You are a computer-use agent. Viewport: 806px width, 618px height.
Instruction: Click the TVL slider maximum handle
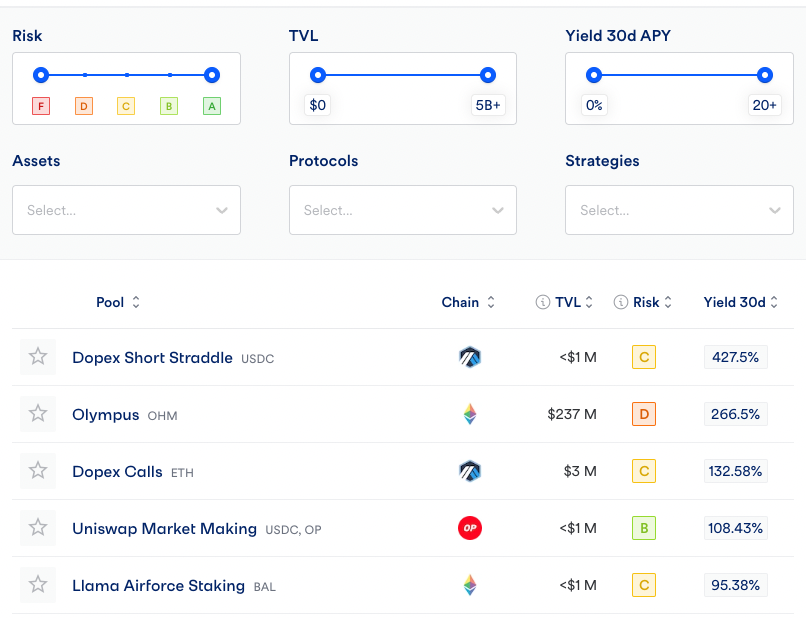coord(488,75)
